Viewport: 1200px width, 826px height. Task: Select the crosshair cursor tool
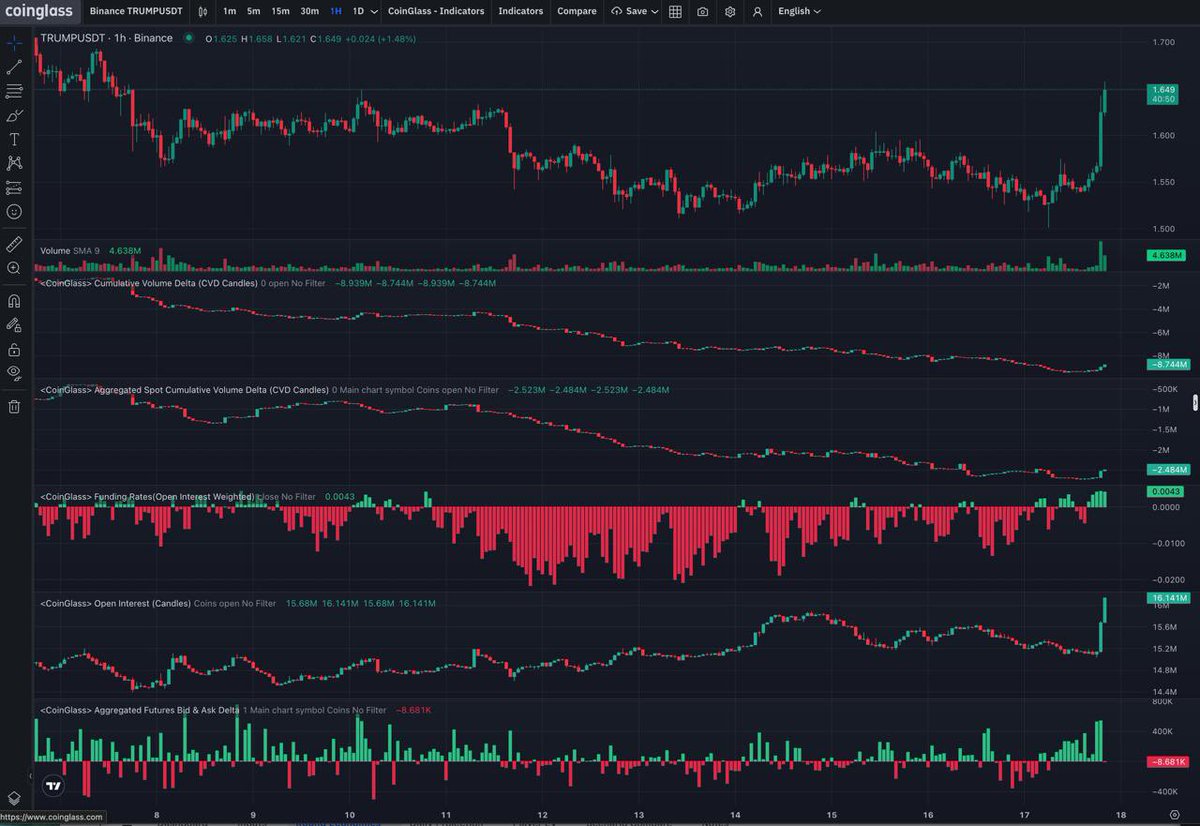click(x=14, y=43)
